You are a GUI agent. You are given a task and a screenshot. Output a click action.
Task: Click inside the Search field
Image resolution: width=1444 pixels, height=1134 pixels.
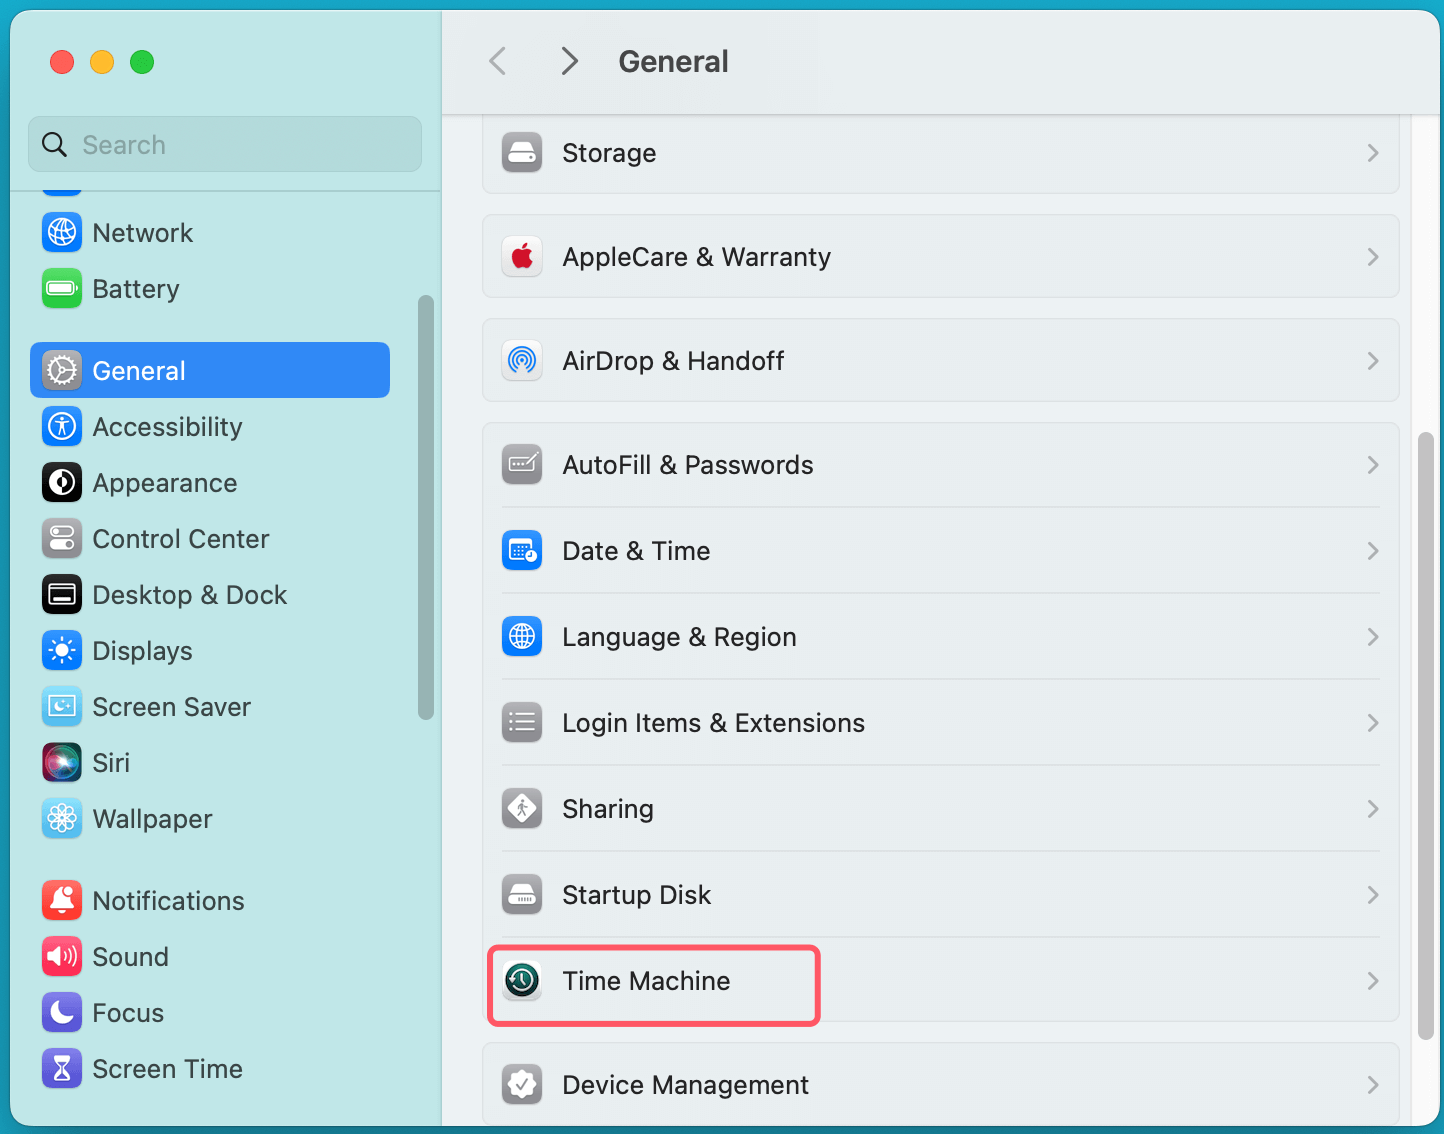224,144
